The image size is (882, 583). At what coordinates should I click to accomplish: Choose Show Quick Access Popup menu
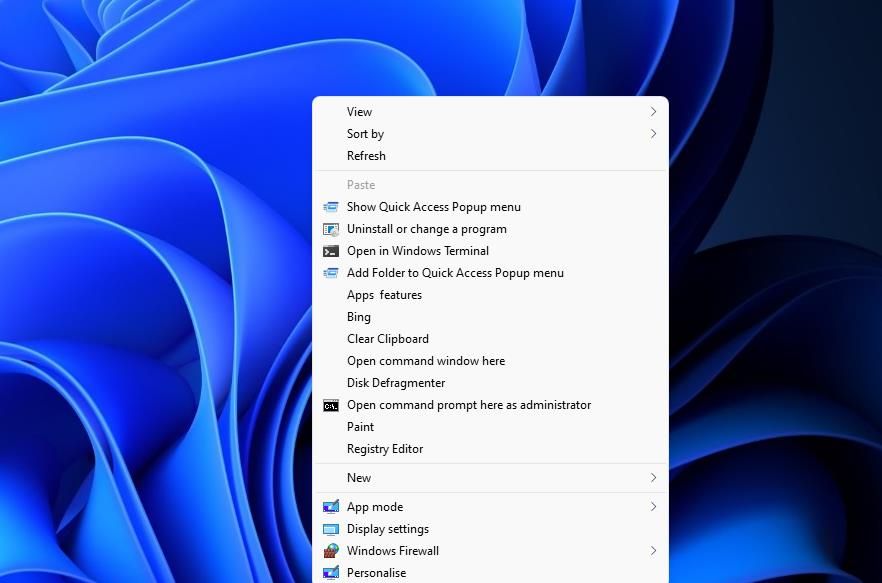click(490, 207)
